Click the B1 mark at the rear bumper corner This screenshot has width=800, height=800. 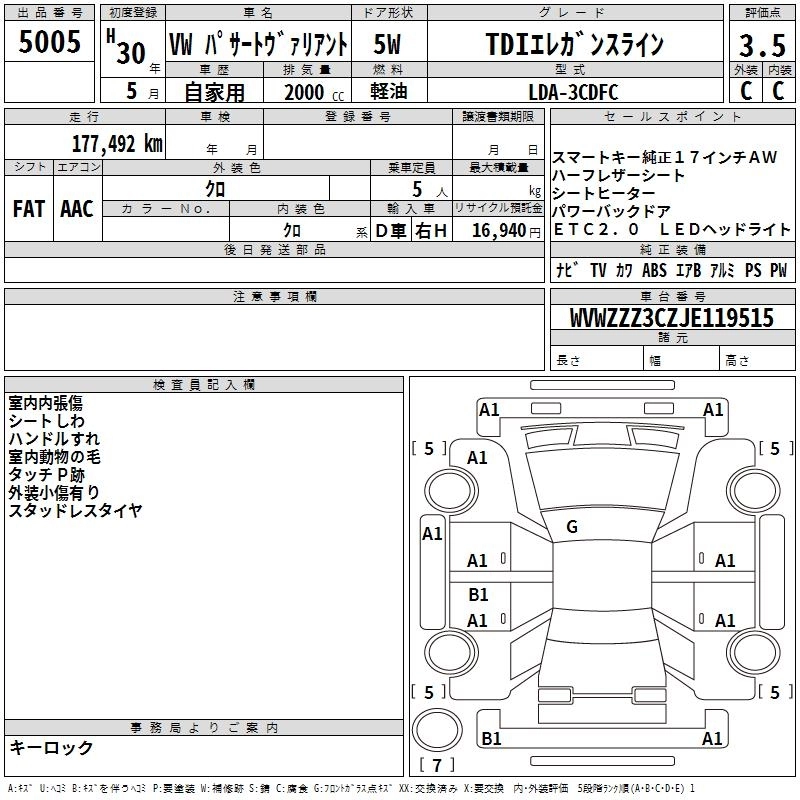tap(491, 739)
